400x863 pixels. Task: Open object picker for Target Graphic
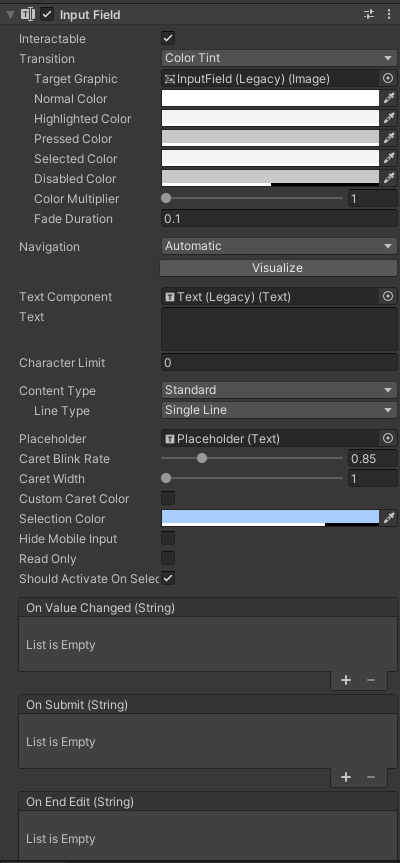pyautogui.click(x=388, y=79)
